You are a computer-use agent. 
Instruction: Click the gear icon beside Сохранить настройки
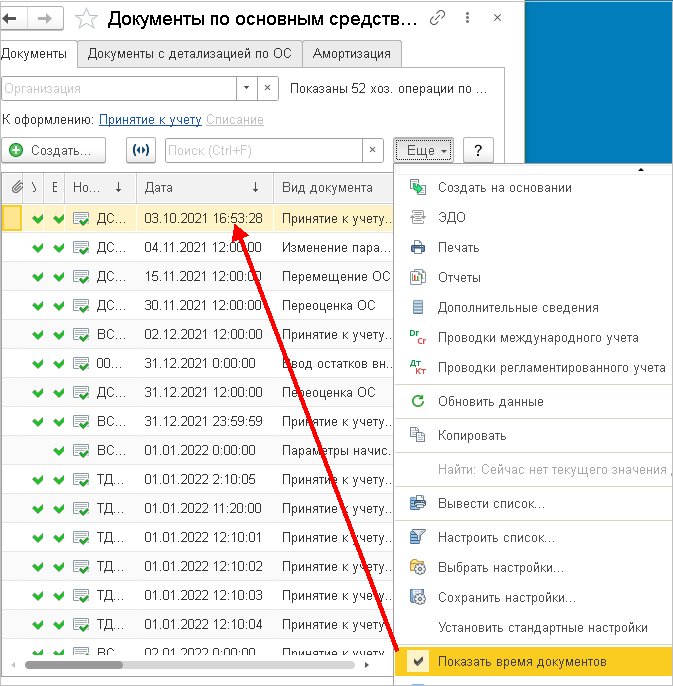(x=417, y=597)
